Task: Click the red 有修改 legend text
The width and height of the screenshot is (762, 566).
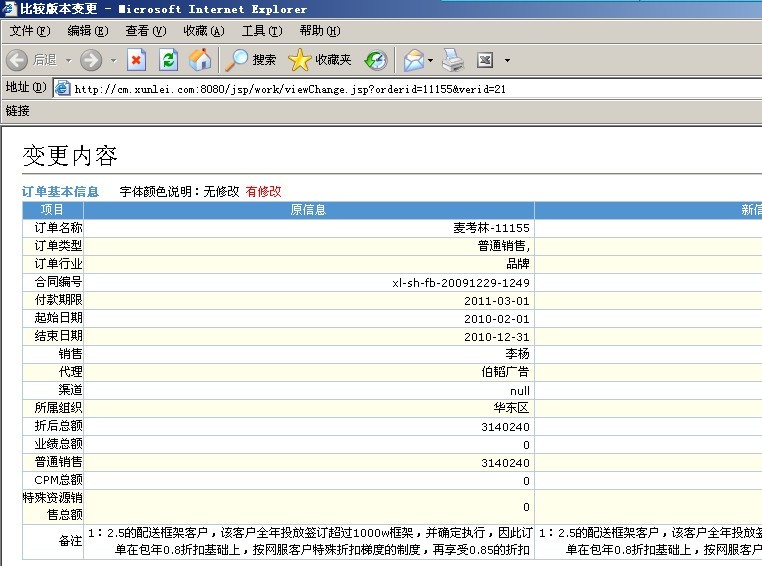Action: (x=263, y=191)
